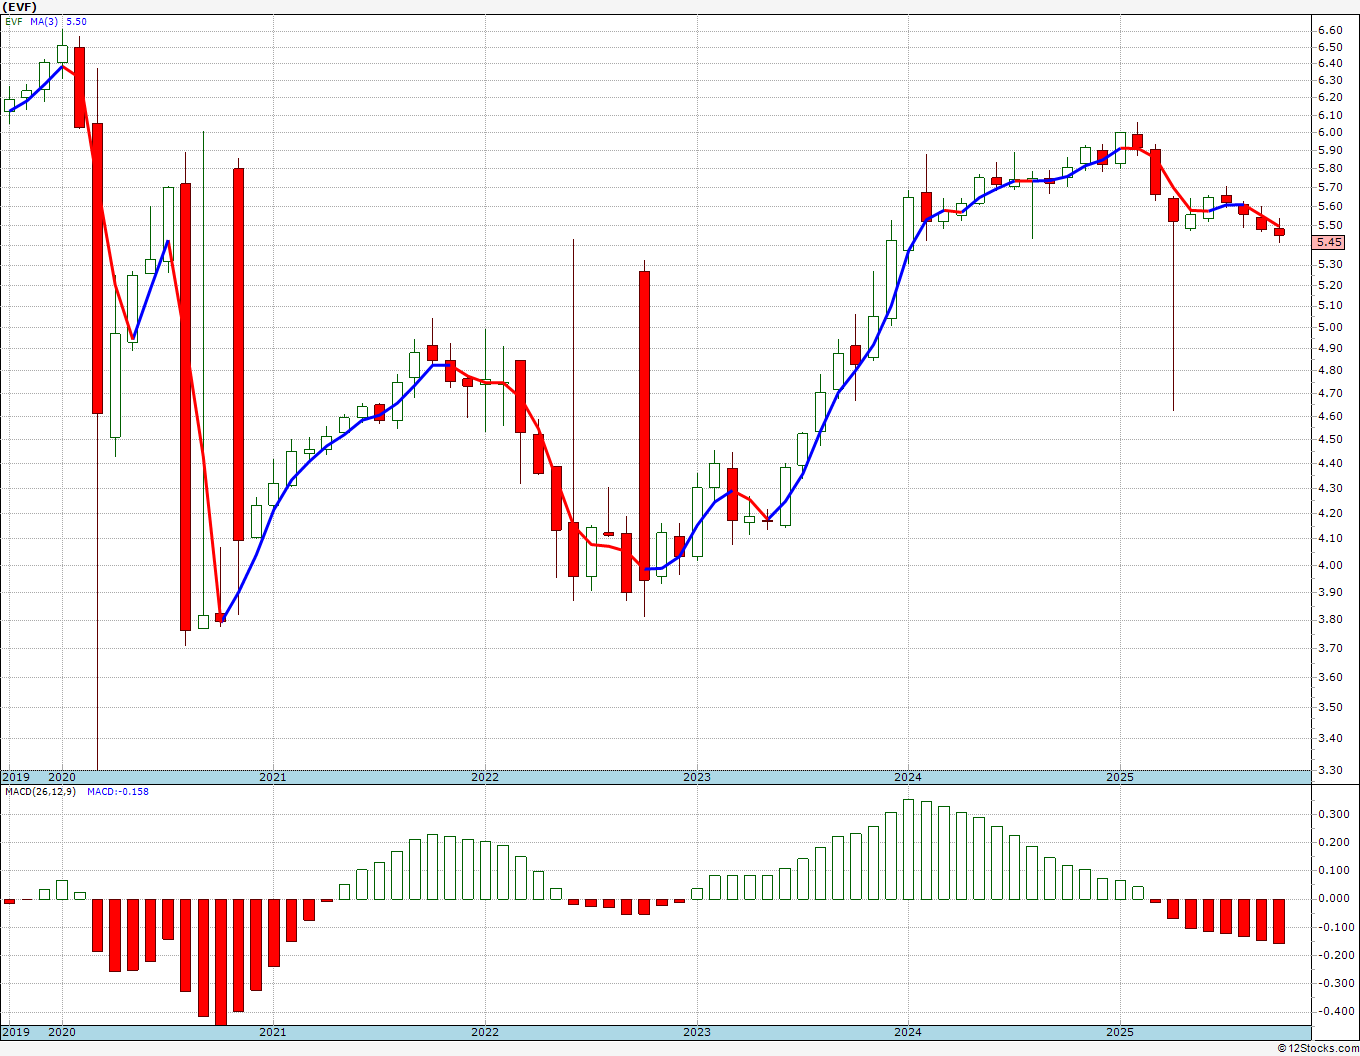Select the 2023 marker on price timeline
This screenshot has width=1360, height=1056.
[x=697, y=777]
